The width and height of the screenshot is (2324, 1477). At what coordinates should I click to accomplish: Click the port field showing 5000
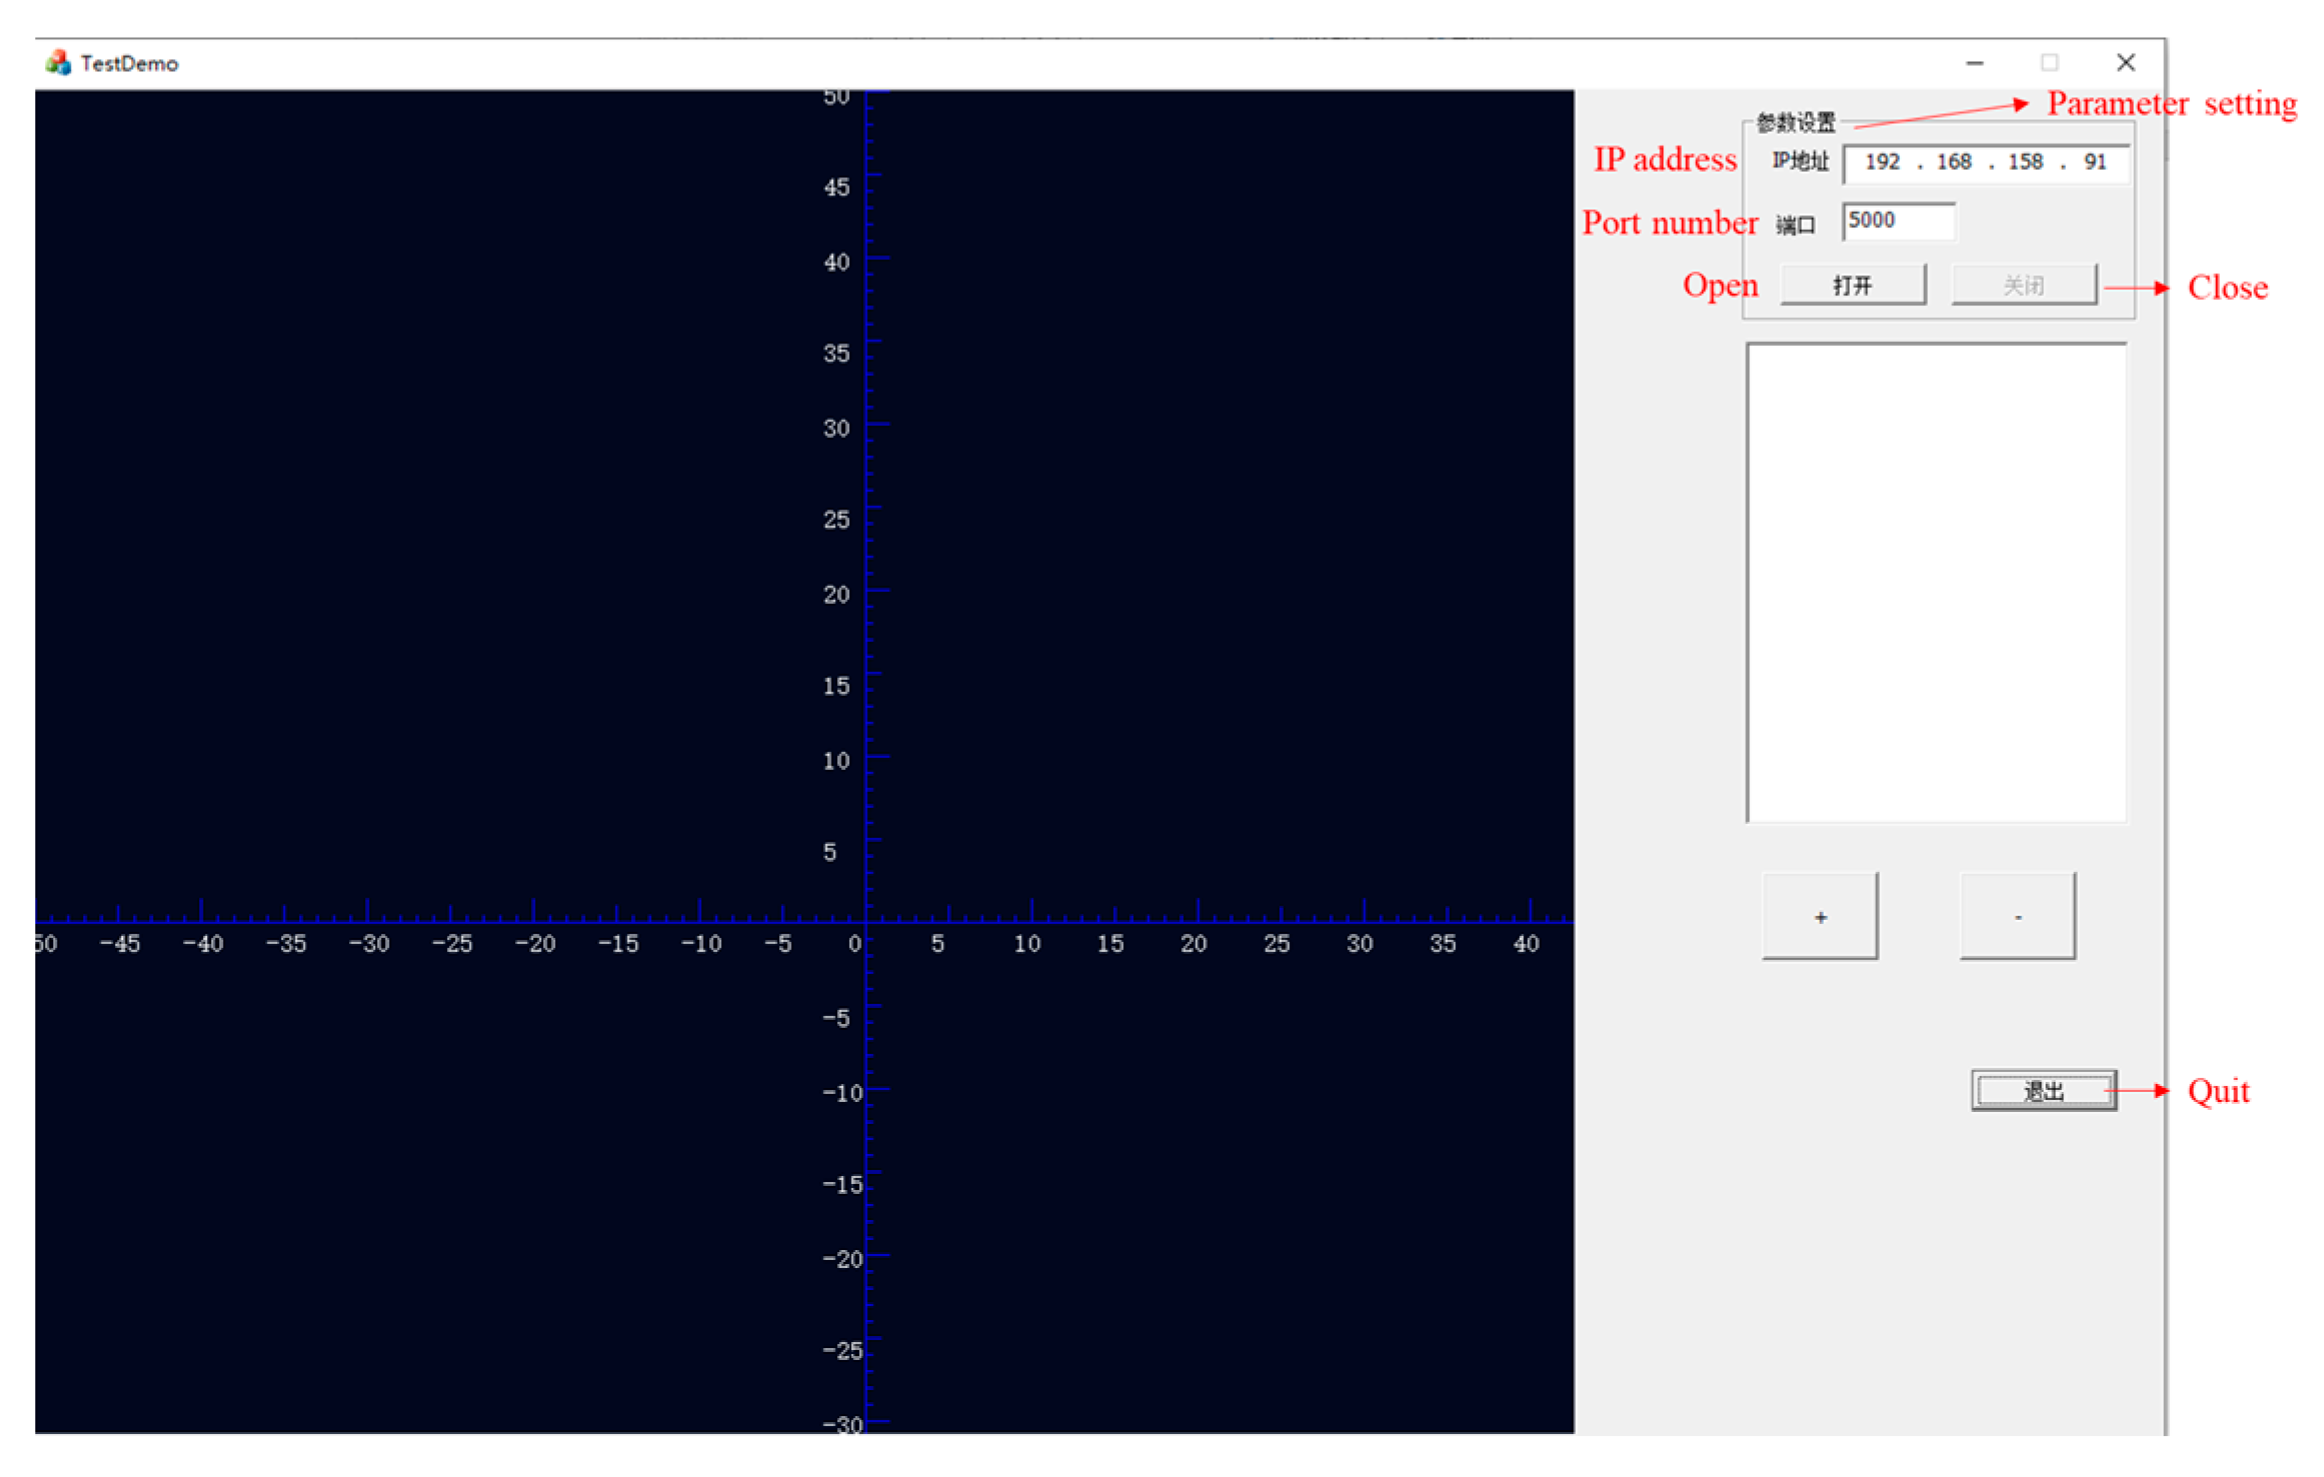[1897, 221]
